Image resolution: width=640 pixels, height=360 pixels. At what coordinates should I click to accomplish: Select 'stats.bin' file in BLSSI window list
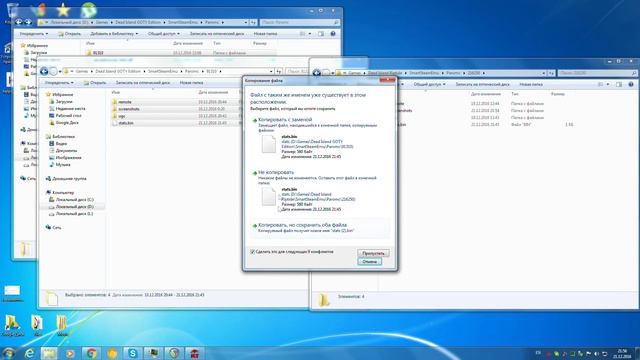(x=125, y=123)
